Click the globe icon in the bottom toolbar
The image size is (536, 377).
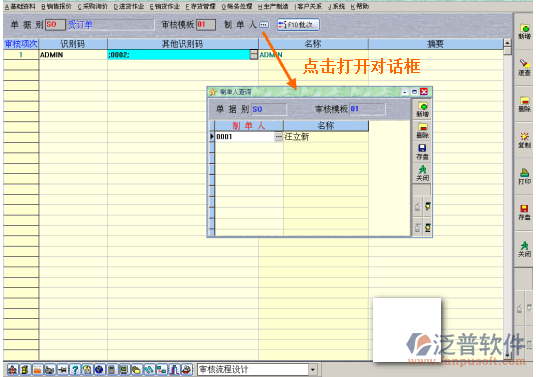(x=99, y=369)
